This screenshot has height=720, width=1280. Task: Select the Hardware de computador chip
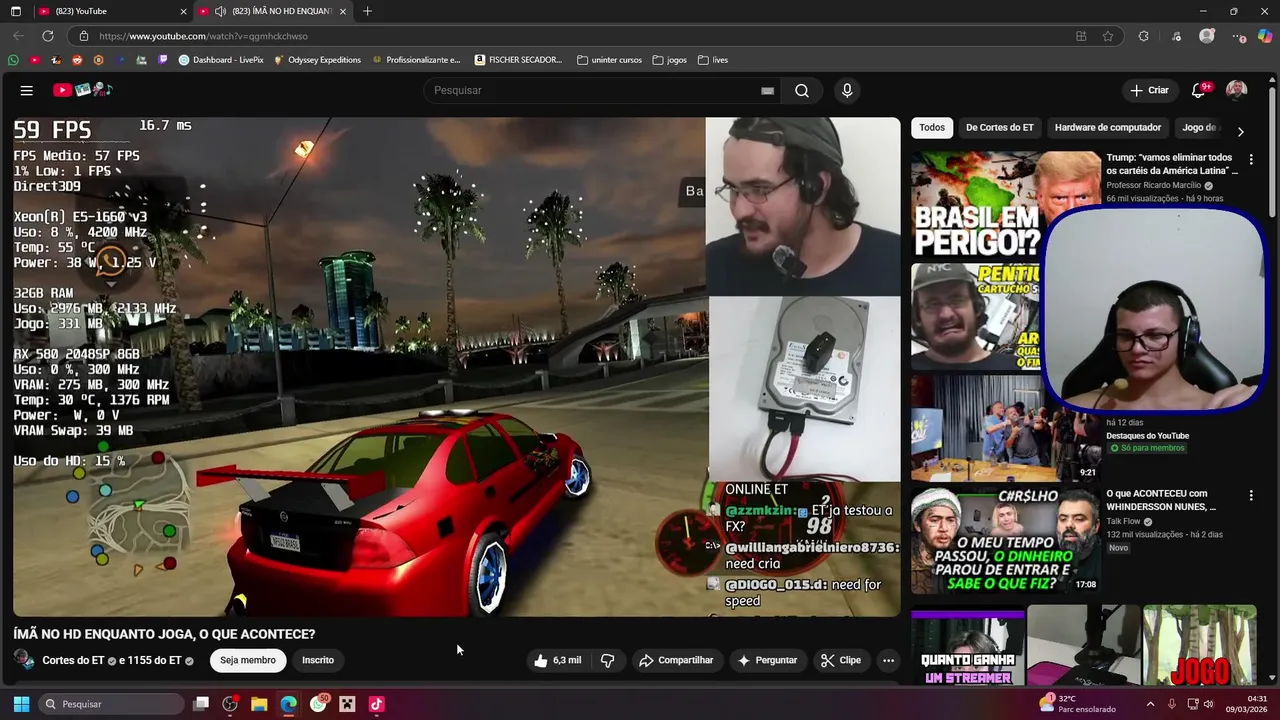(1108, 127)
